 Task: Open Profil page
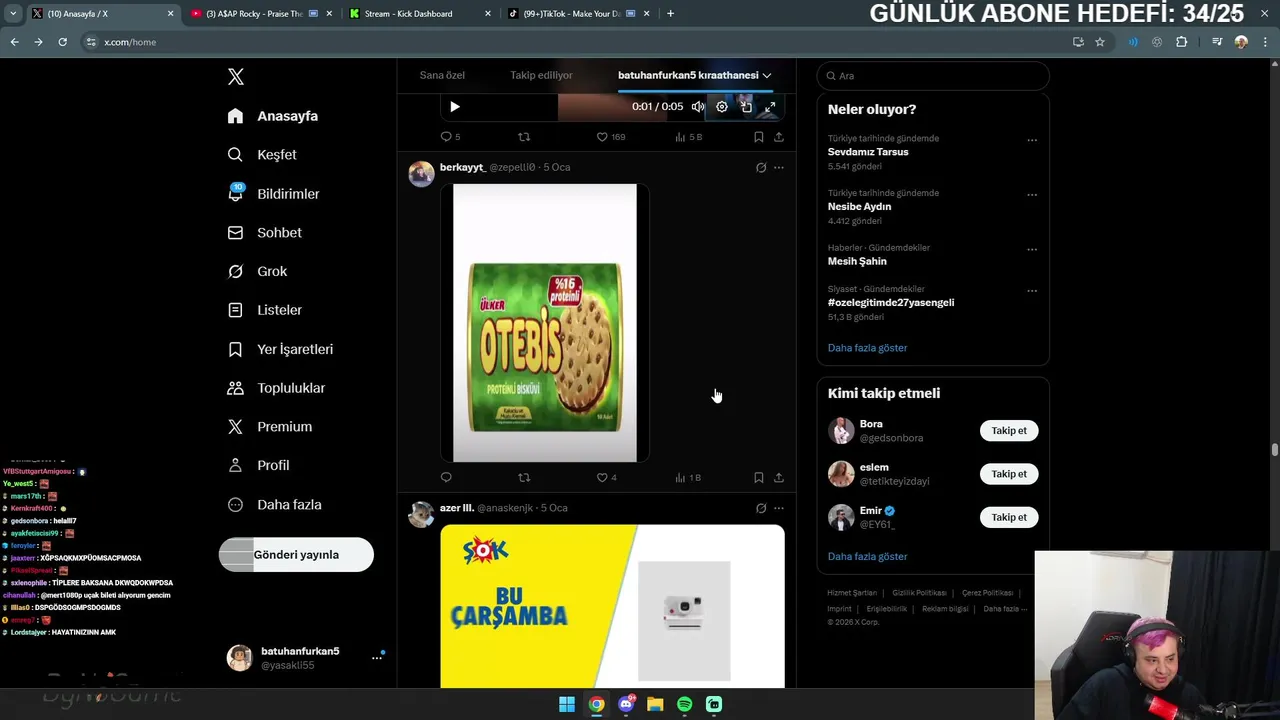point(258,465)
